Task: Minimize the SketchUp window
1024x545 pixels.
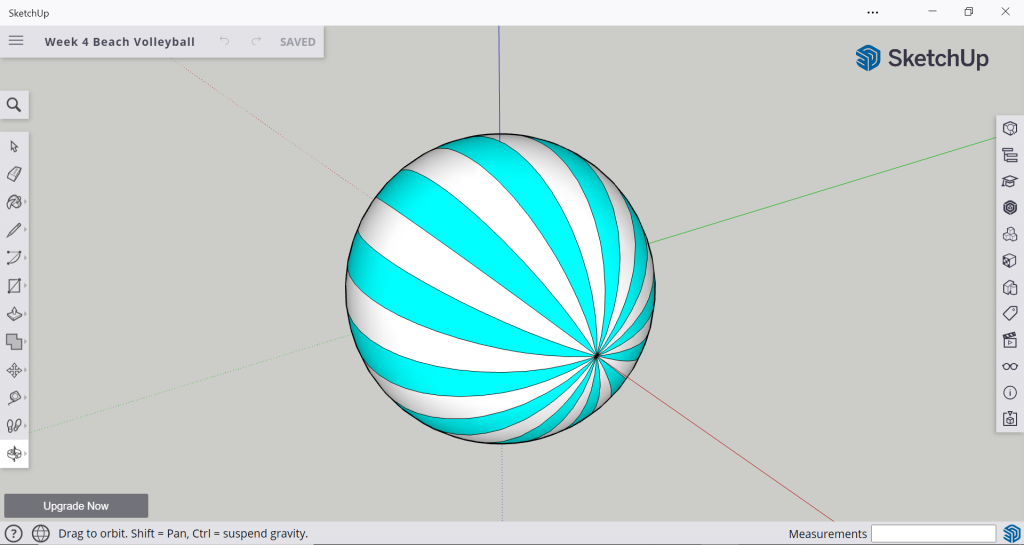Action: (931, 12)
